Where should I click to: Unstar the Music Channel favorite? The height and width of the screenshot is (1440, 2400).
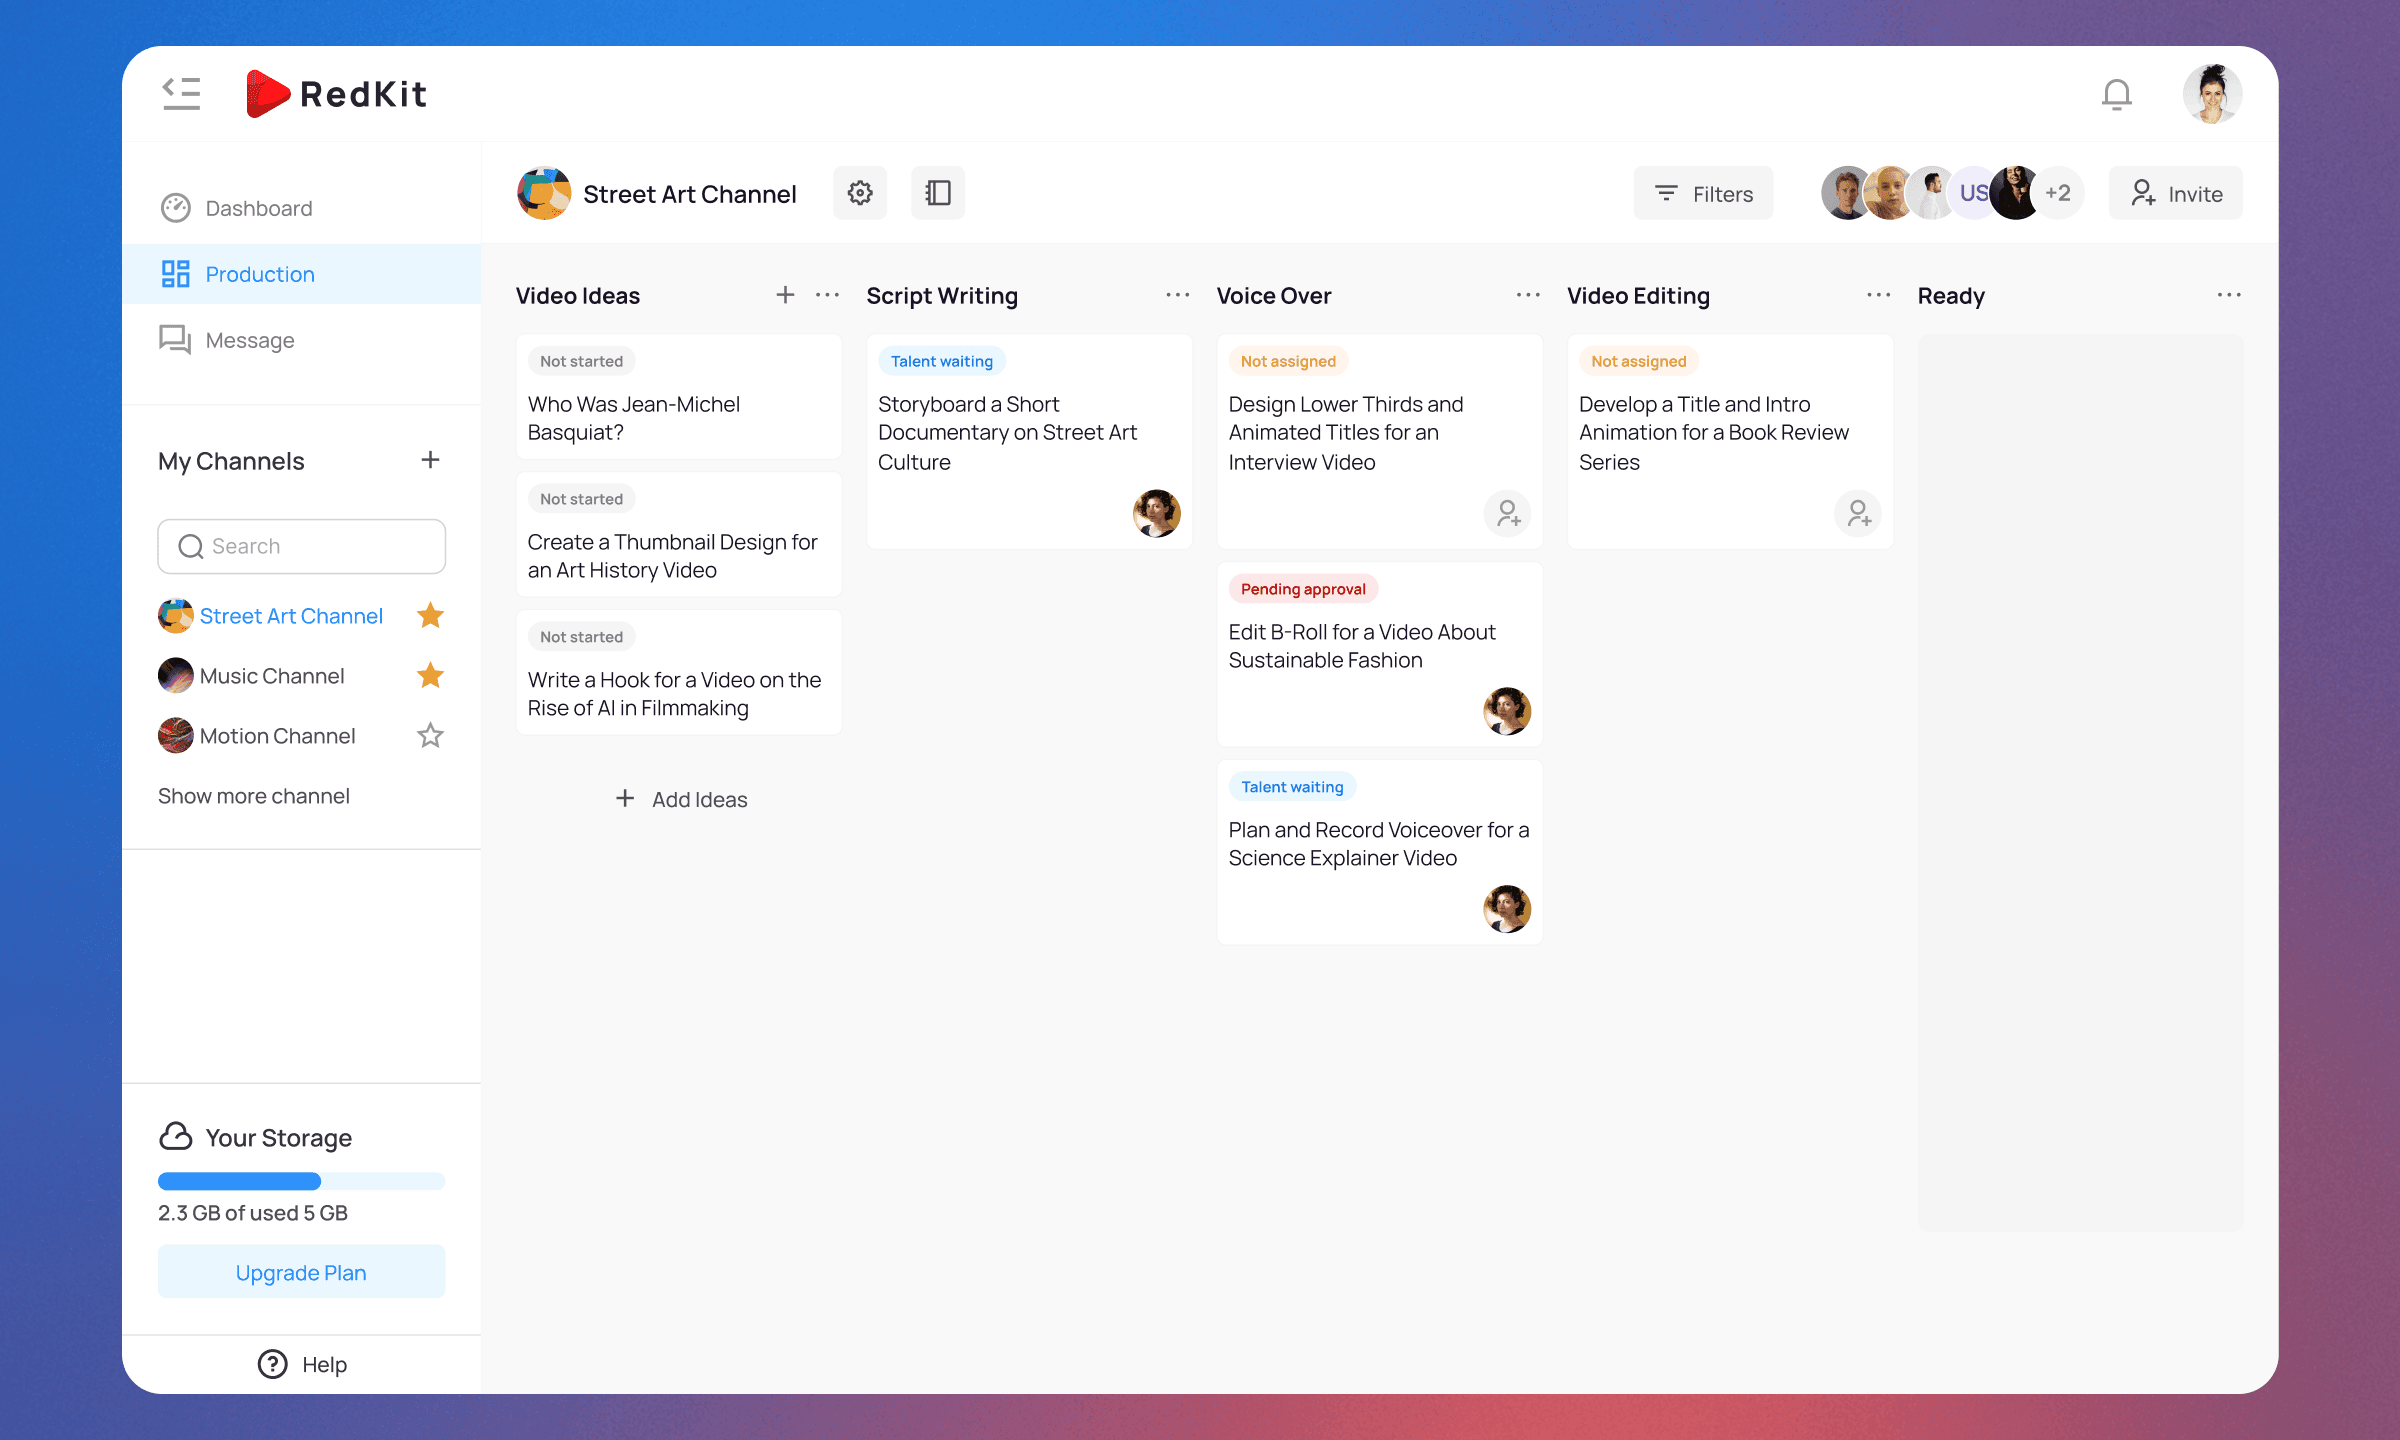click(430, 676)
